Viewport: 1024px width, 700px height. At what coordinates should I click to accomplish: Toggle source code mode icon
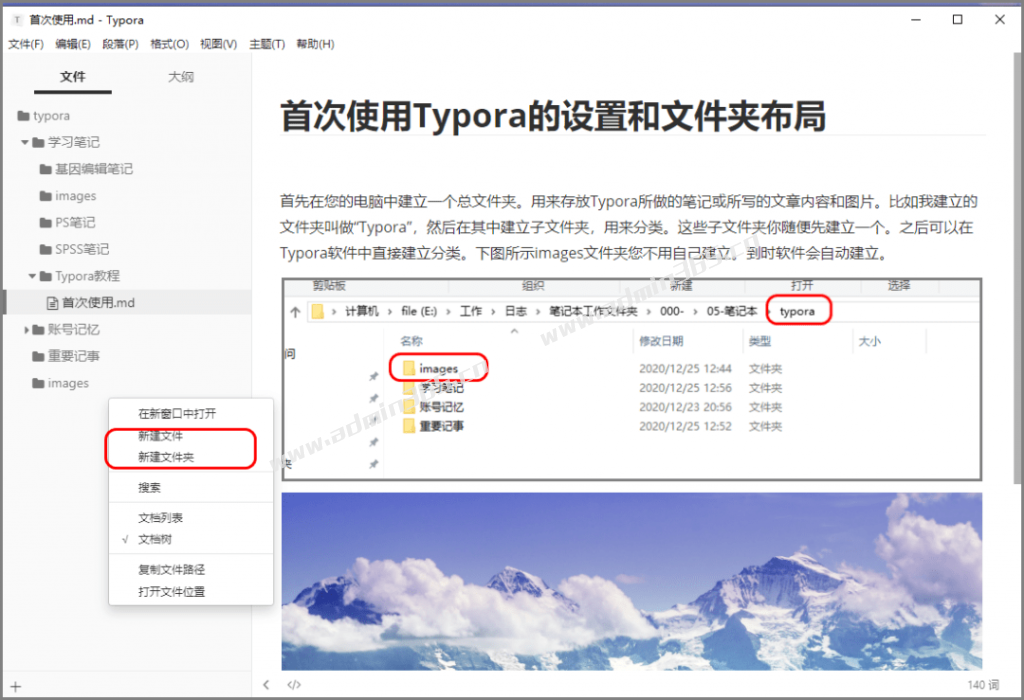(294, 684)
